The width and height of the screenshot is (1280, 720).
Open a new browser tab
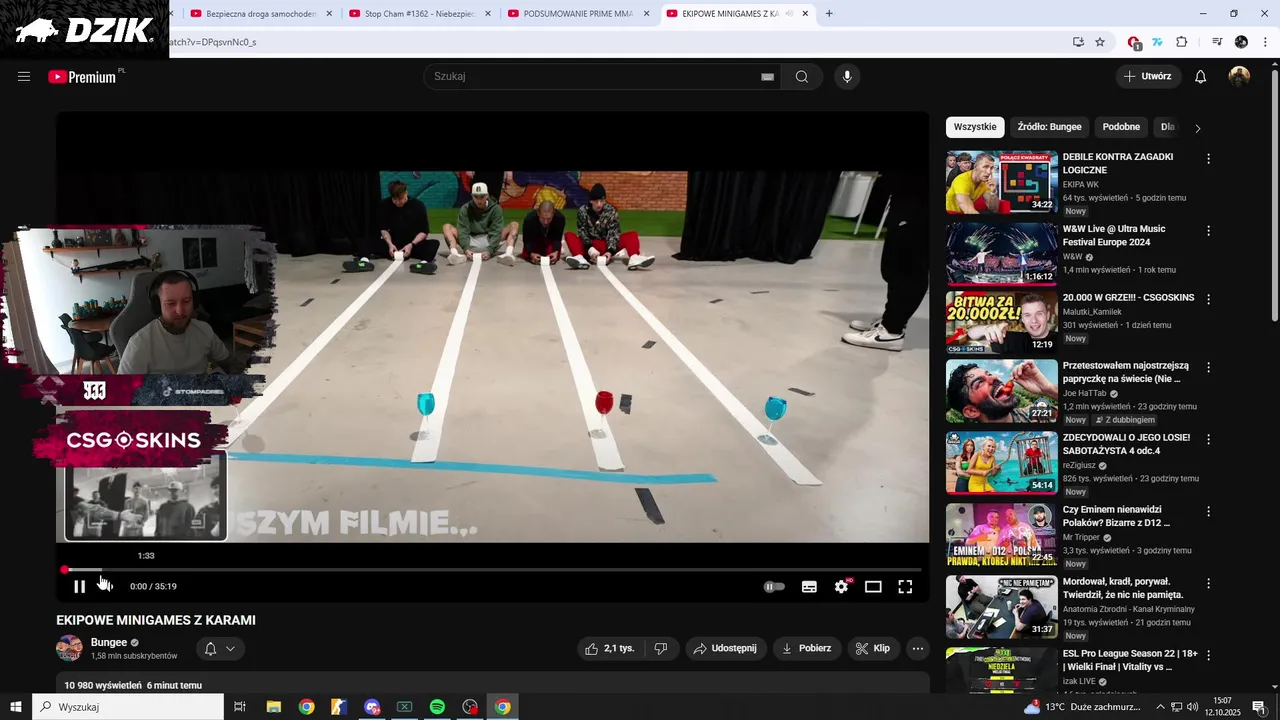[829, 14]
